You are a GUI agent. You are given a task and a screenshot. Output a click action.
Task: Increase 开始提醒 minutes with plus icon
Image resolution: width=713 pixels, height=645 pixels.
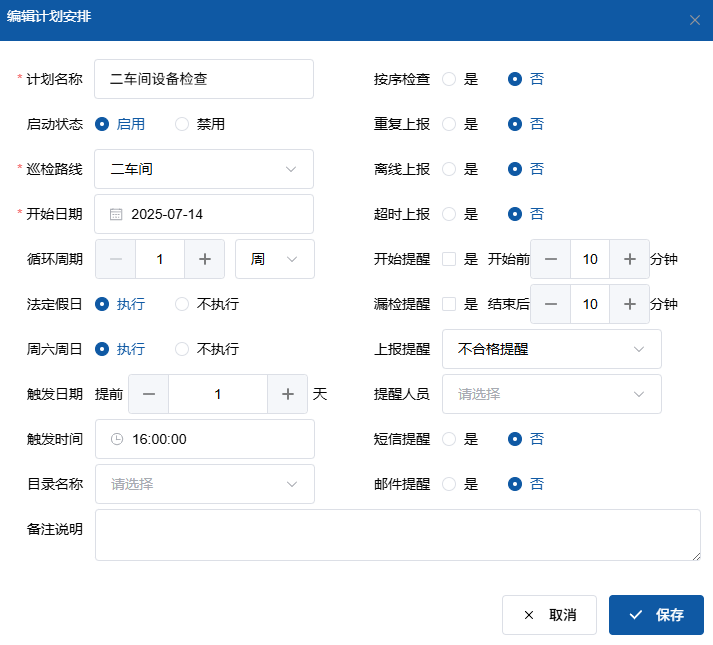pyautogui.click(x=630, y=259)
